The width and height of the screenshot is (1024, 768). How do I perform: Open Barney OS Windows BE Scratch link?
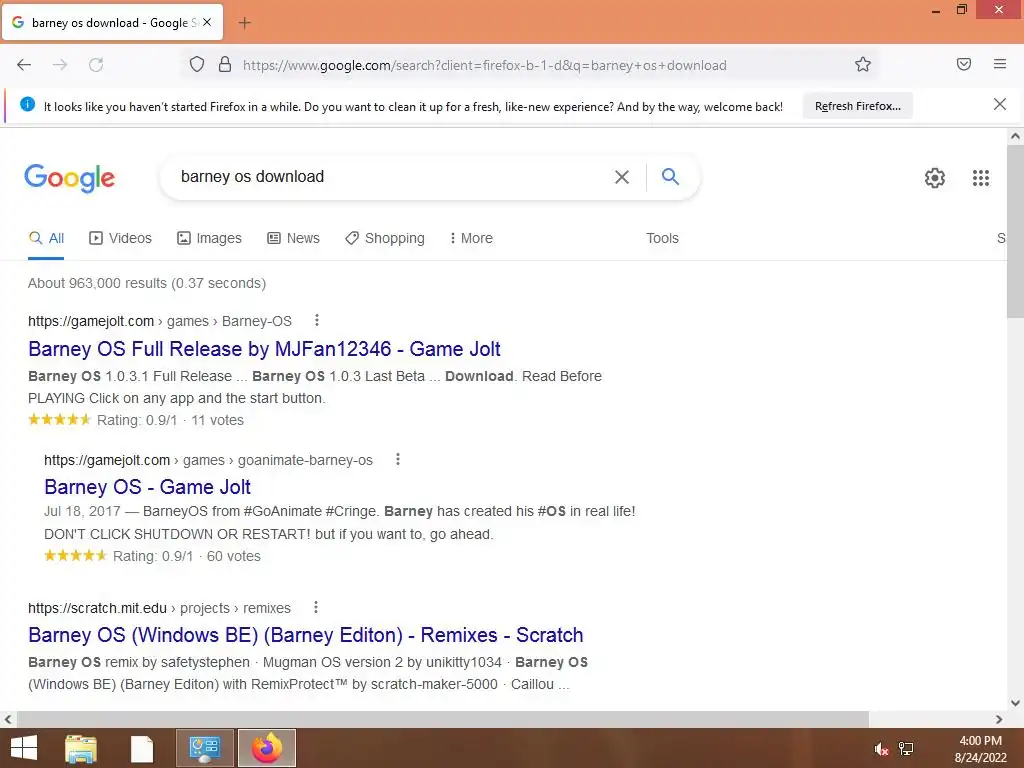(306, 635)
